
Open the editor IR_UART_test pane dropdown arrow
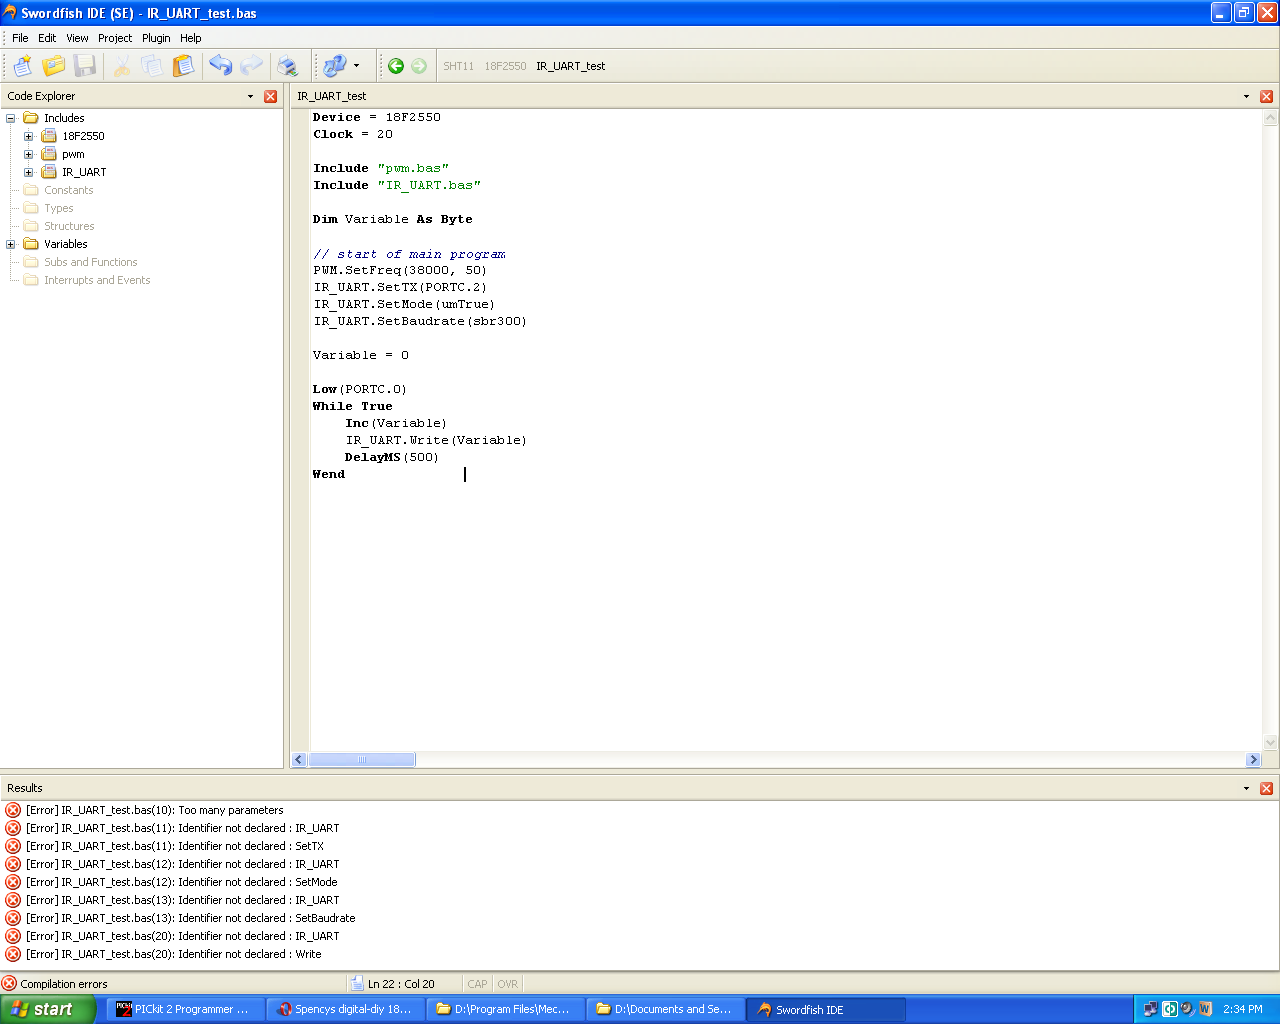[1246, 97]
